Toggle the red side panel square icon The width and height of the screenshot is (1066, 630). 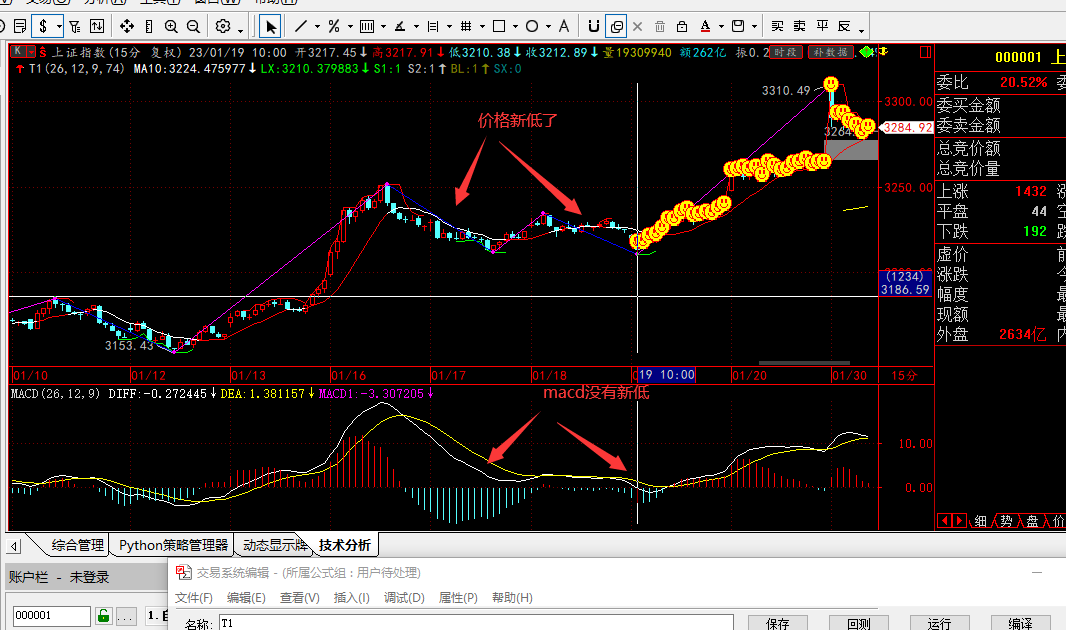(x=925, y=52)
